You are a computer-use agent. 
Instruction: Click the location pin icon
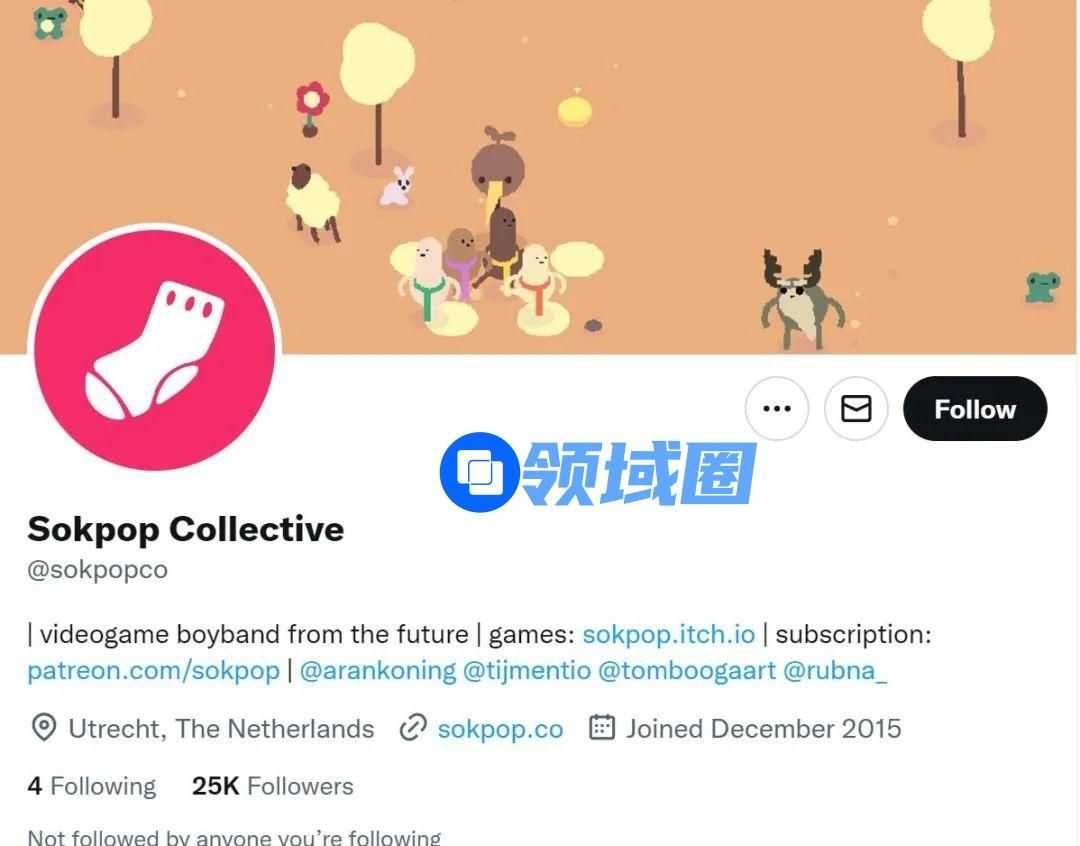coord(44,728)
